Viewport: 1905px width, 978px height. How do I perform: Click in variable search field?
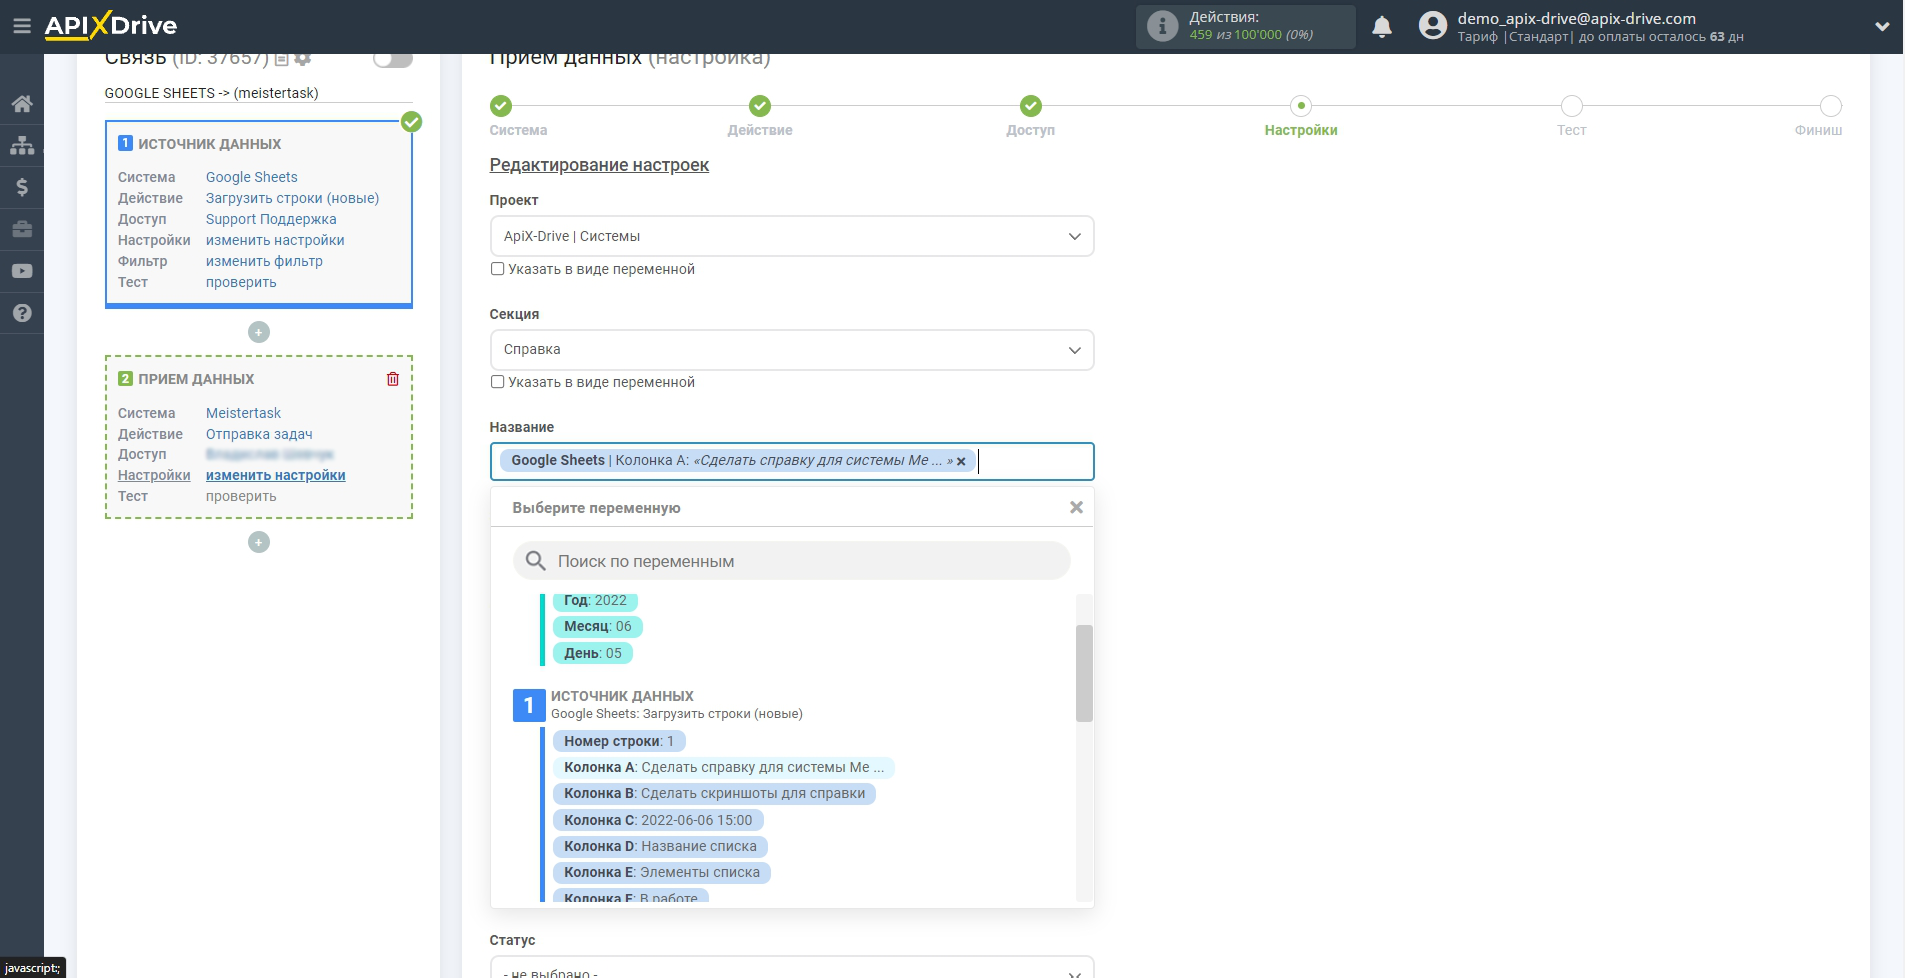coord(792,561)
